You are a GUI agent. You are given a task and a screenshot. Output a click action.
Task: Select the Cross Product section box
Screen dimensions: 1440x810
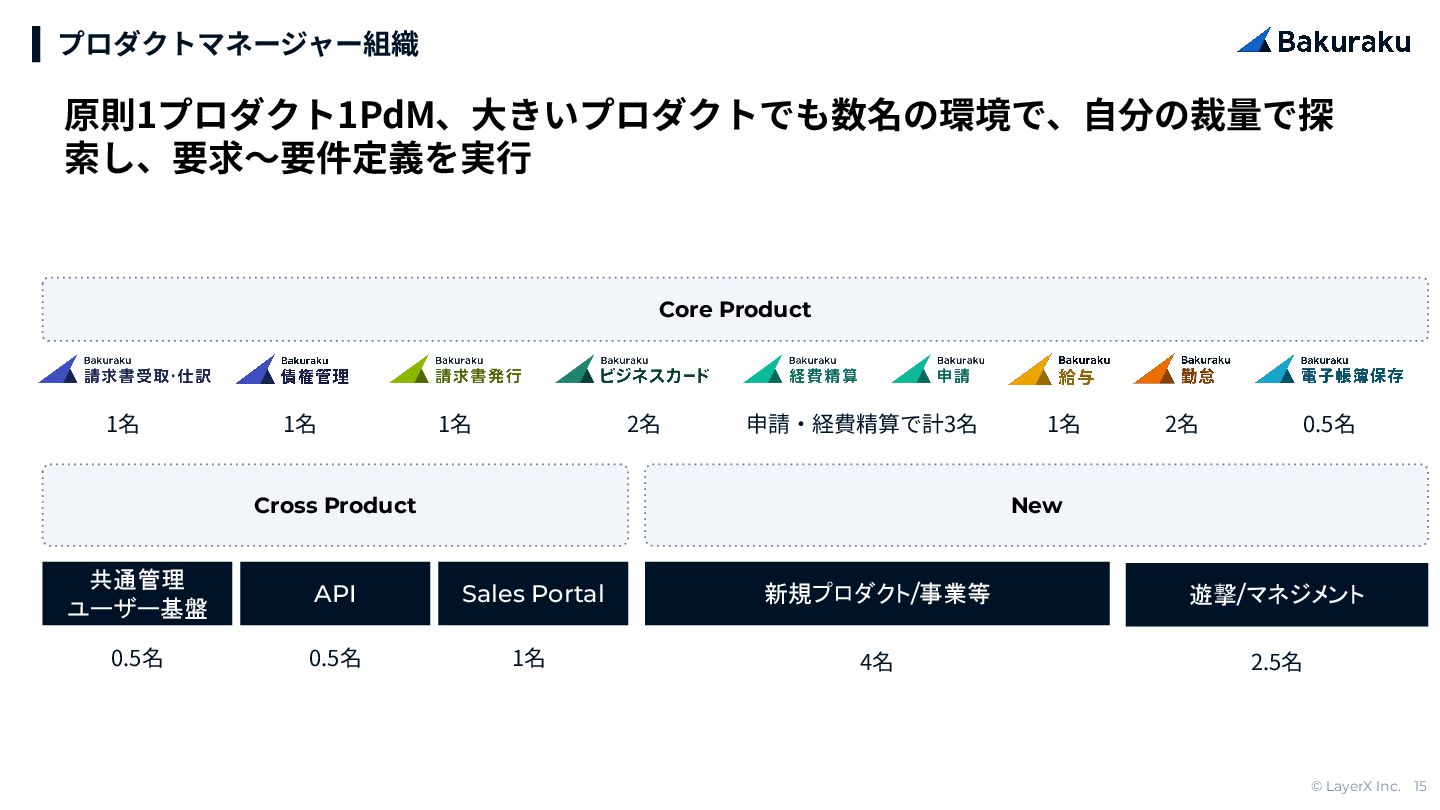pyautogui.click(x=335, y=505)
